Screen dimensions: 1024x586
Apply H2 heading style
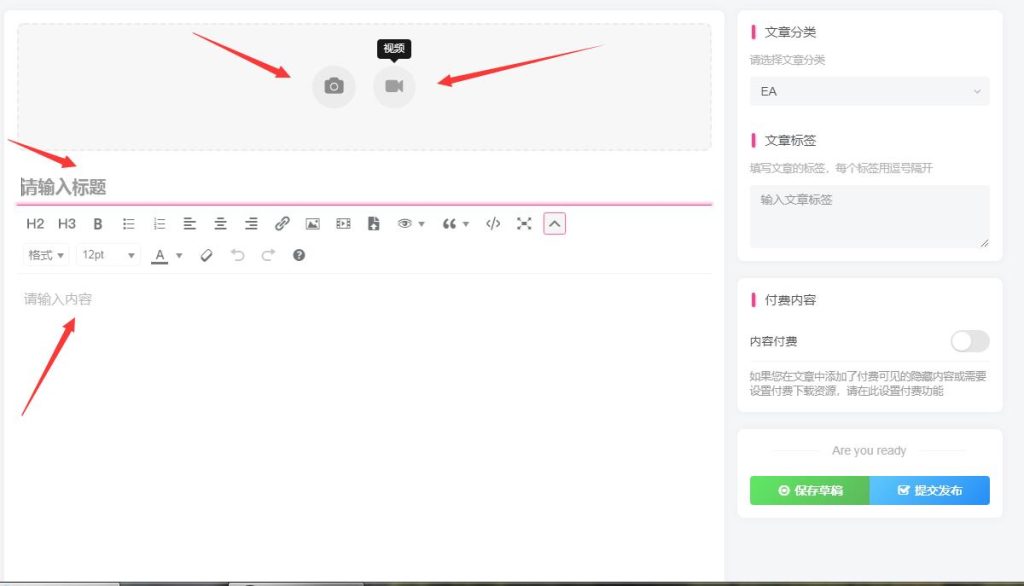(35, 224)
